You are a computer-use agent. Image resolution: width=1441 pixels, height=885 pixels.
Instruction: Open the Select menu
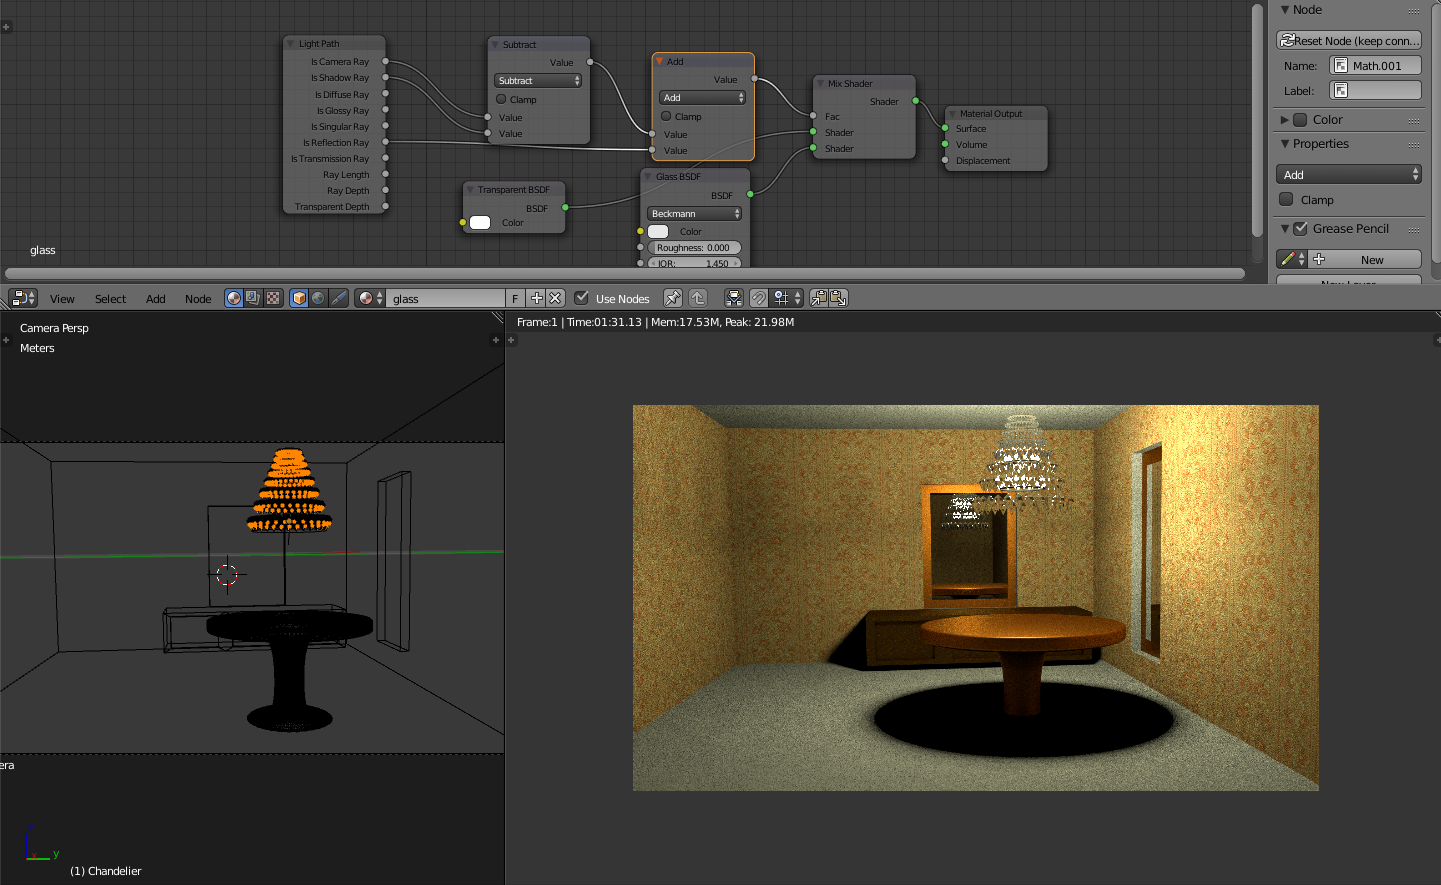[110, 299]
